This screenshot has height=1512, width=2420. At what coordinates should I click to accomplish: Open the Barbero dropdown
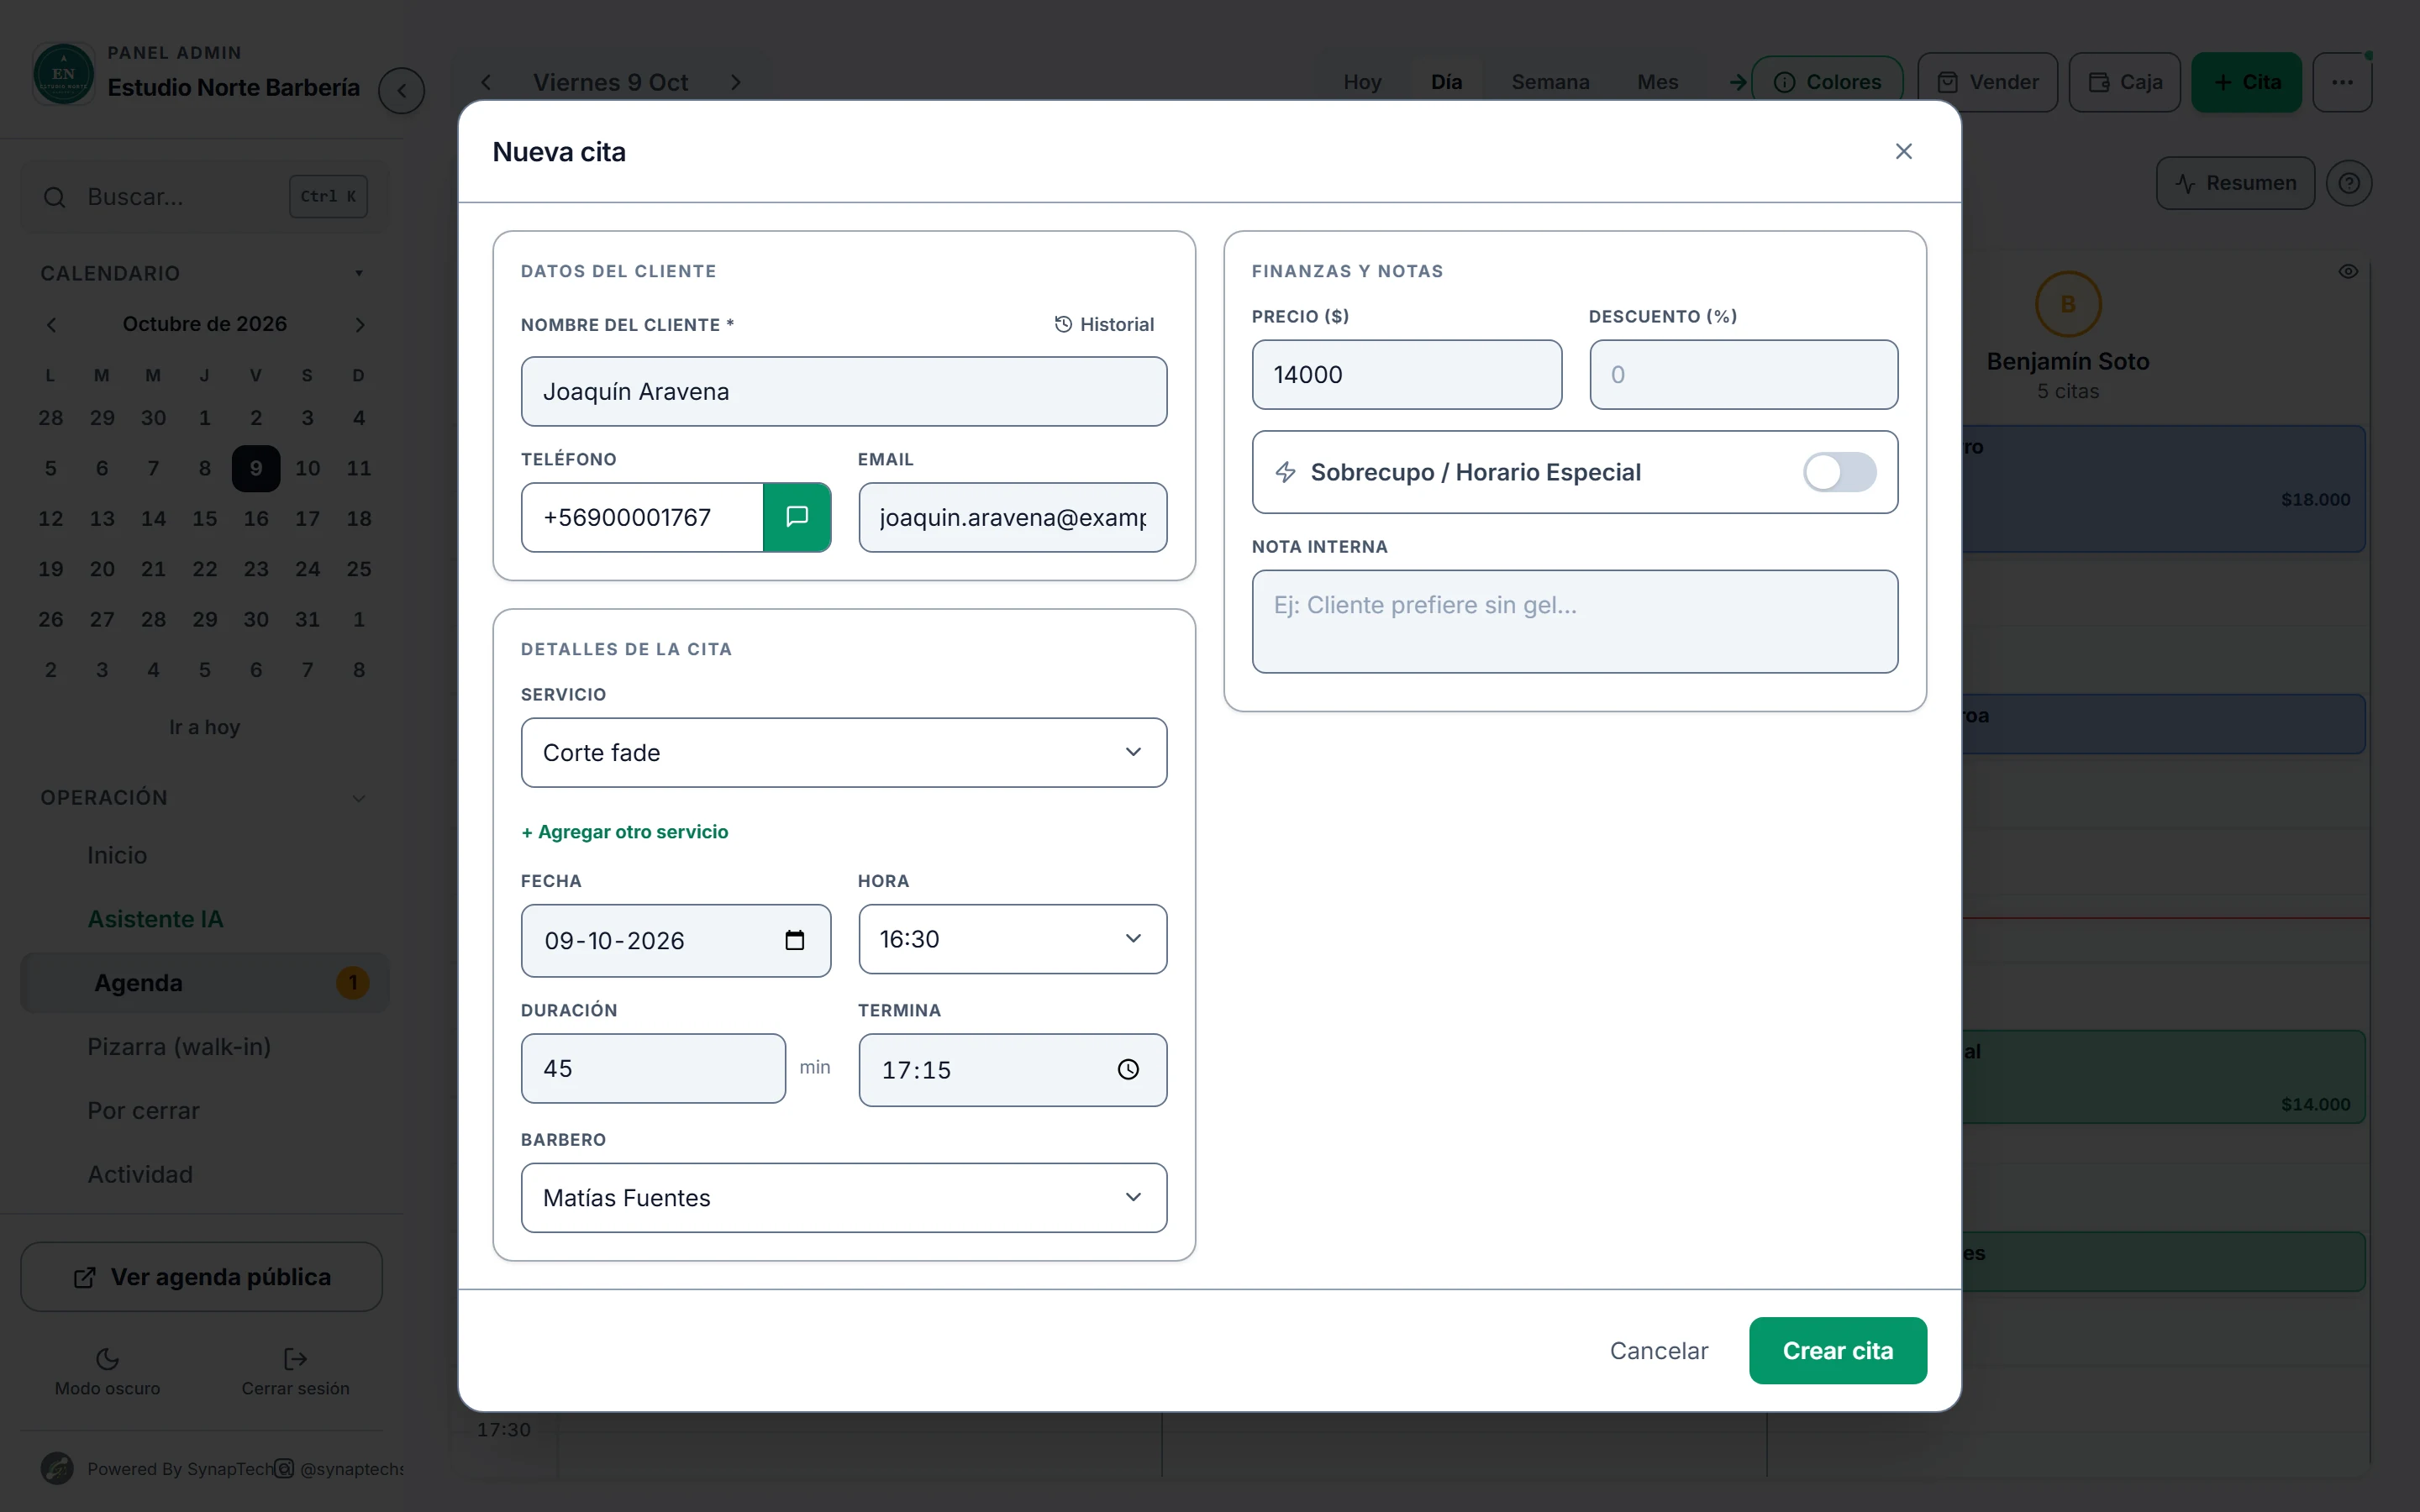tap(843, 1197)
